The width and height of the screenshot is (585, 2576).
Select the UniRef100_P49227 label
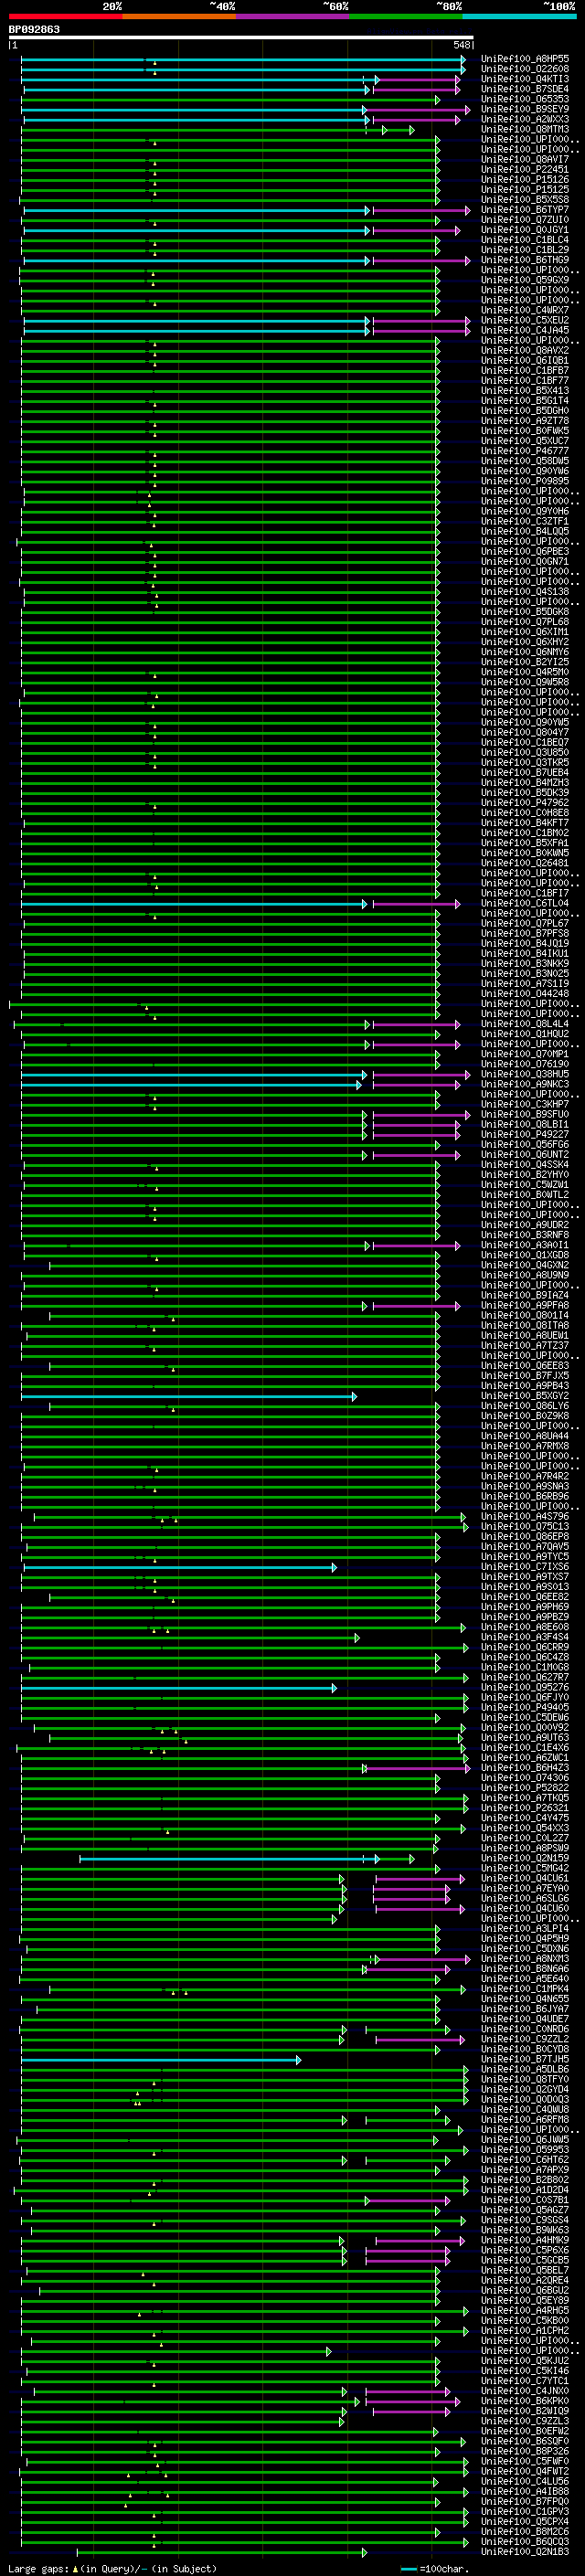point(525,1134)
